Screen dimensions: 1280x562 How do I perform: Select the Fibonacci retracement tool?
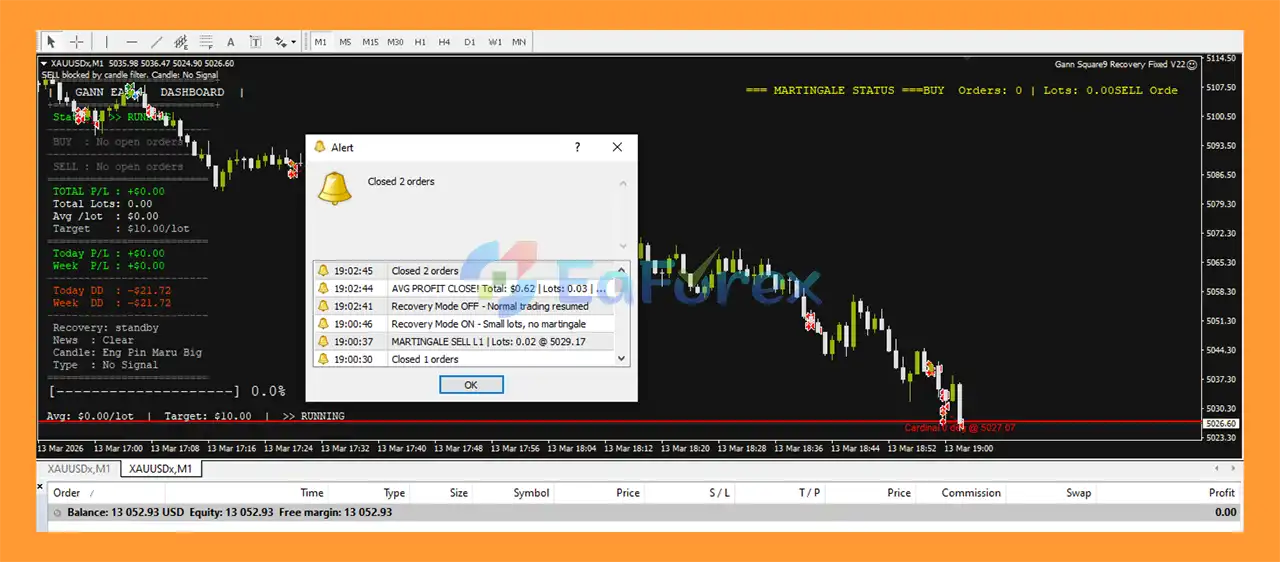pyautogui.click(x=206, y=42)
